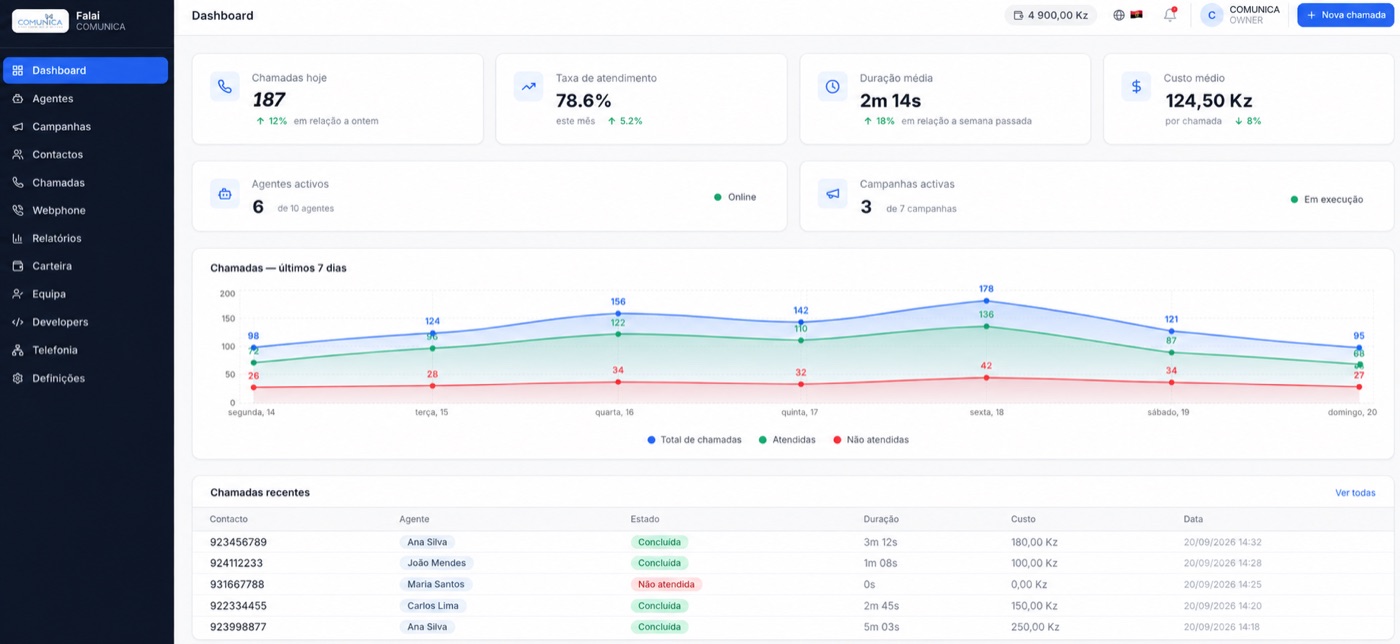Click the Relatórios bar chart icon
1400x644 pixels.
tap(17, 238)
